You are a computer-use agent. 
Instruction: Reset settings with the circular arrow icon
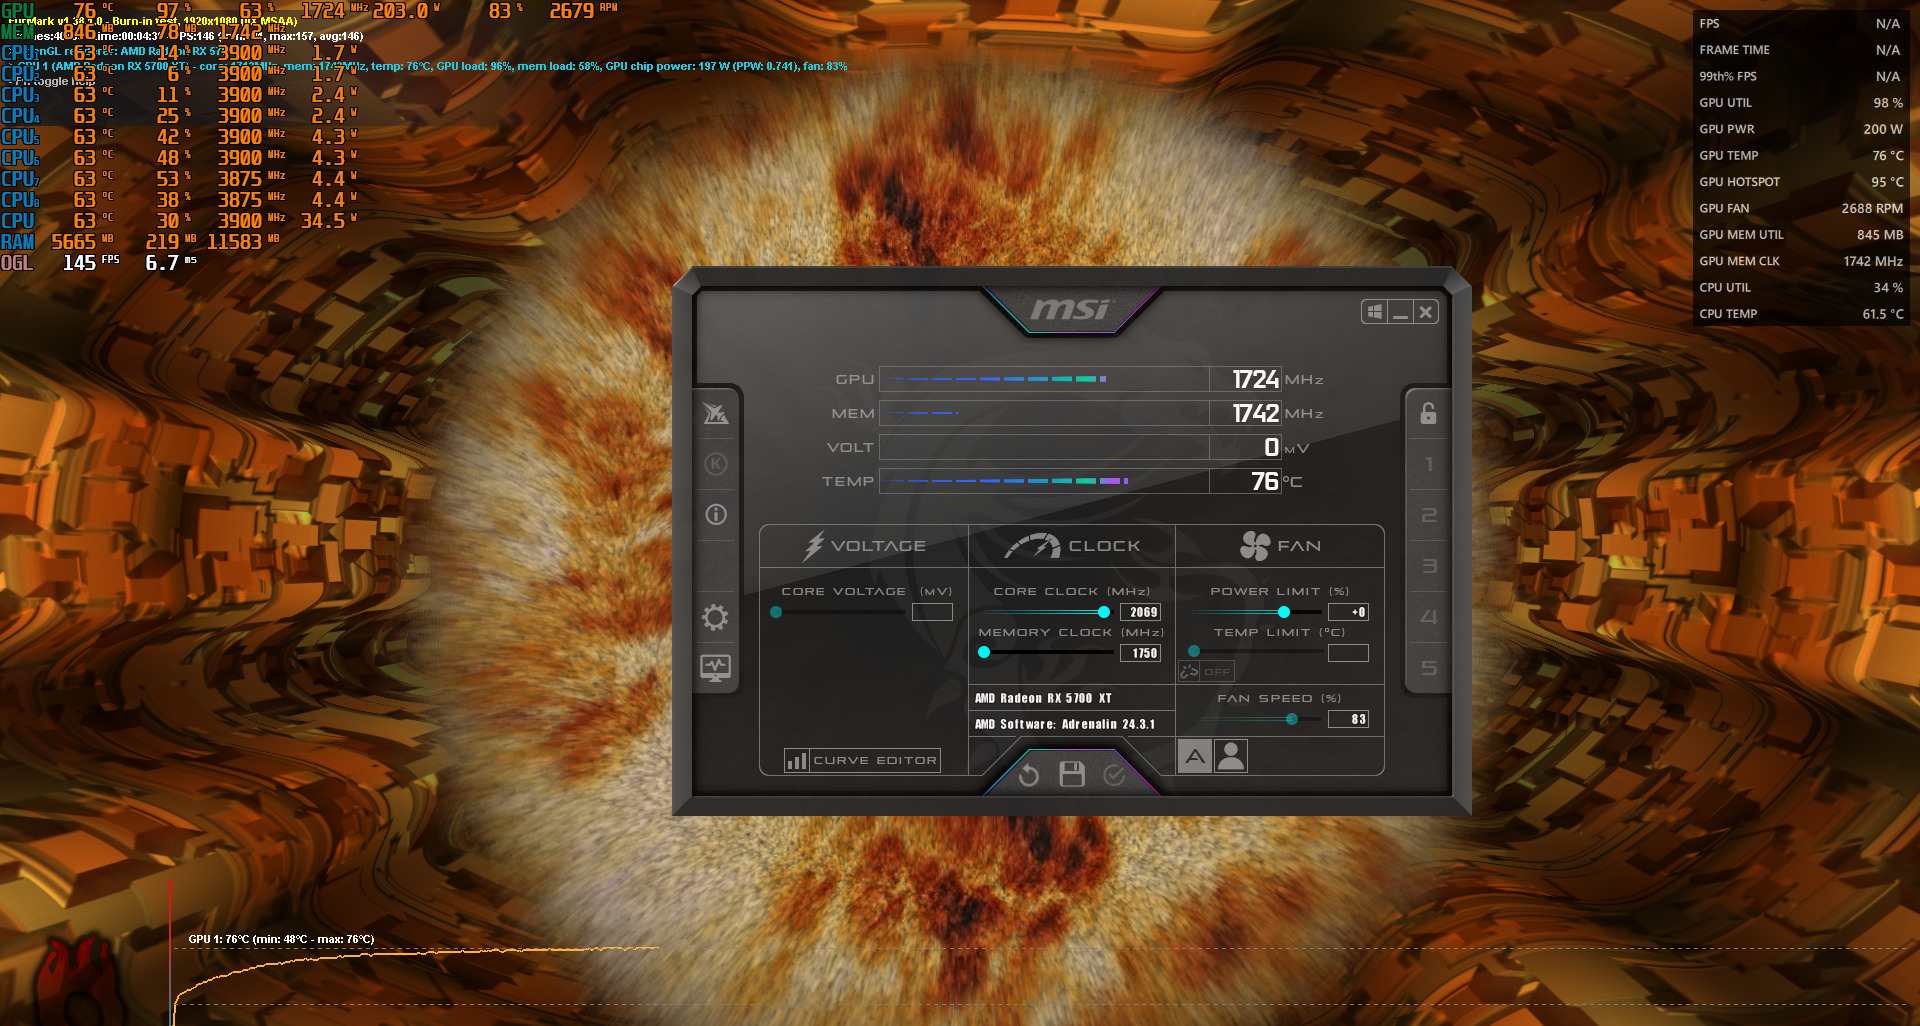click(1029, 775)
